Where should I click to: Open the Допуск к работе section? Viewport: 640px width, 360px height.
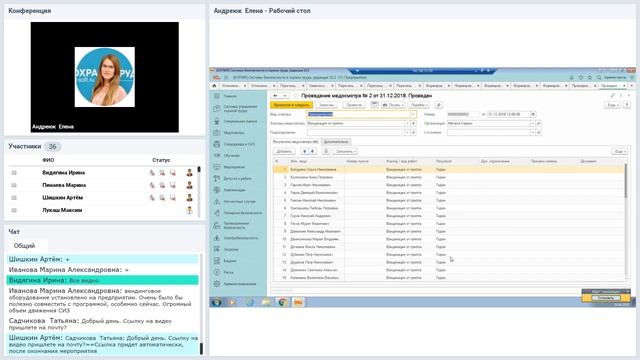tap(237, 178)
